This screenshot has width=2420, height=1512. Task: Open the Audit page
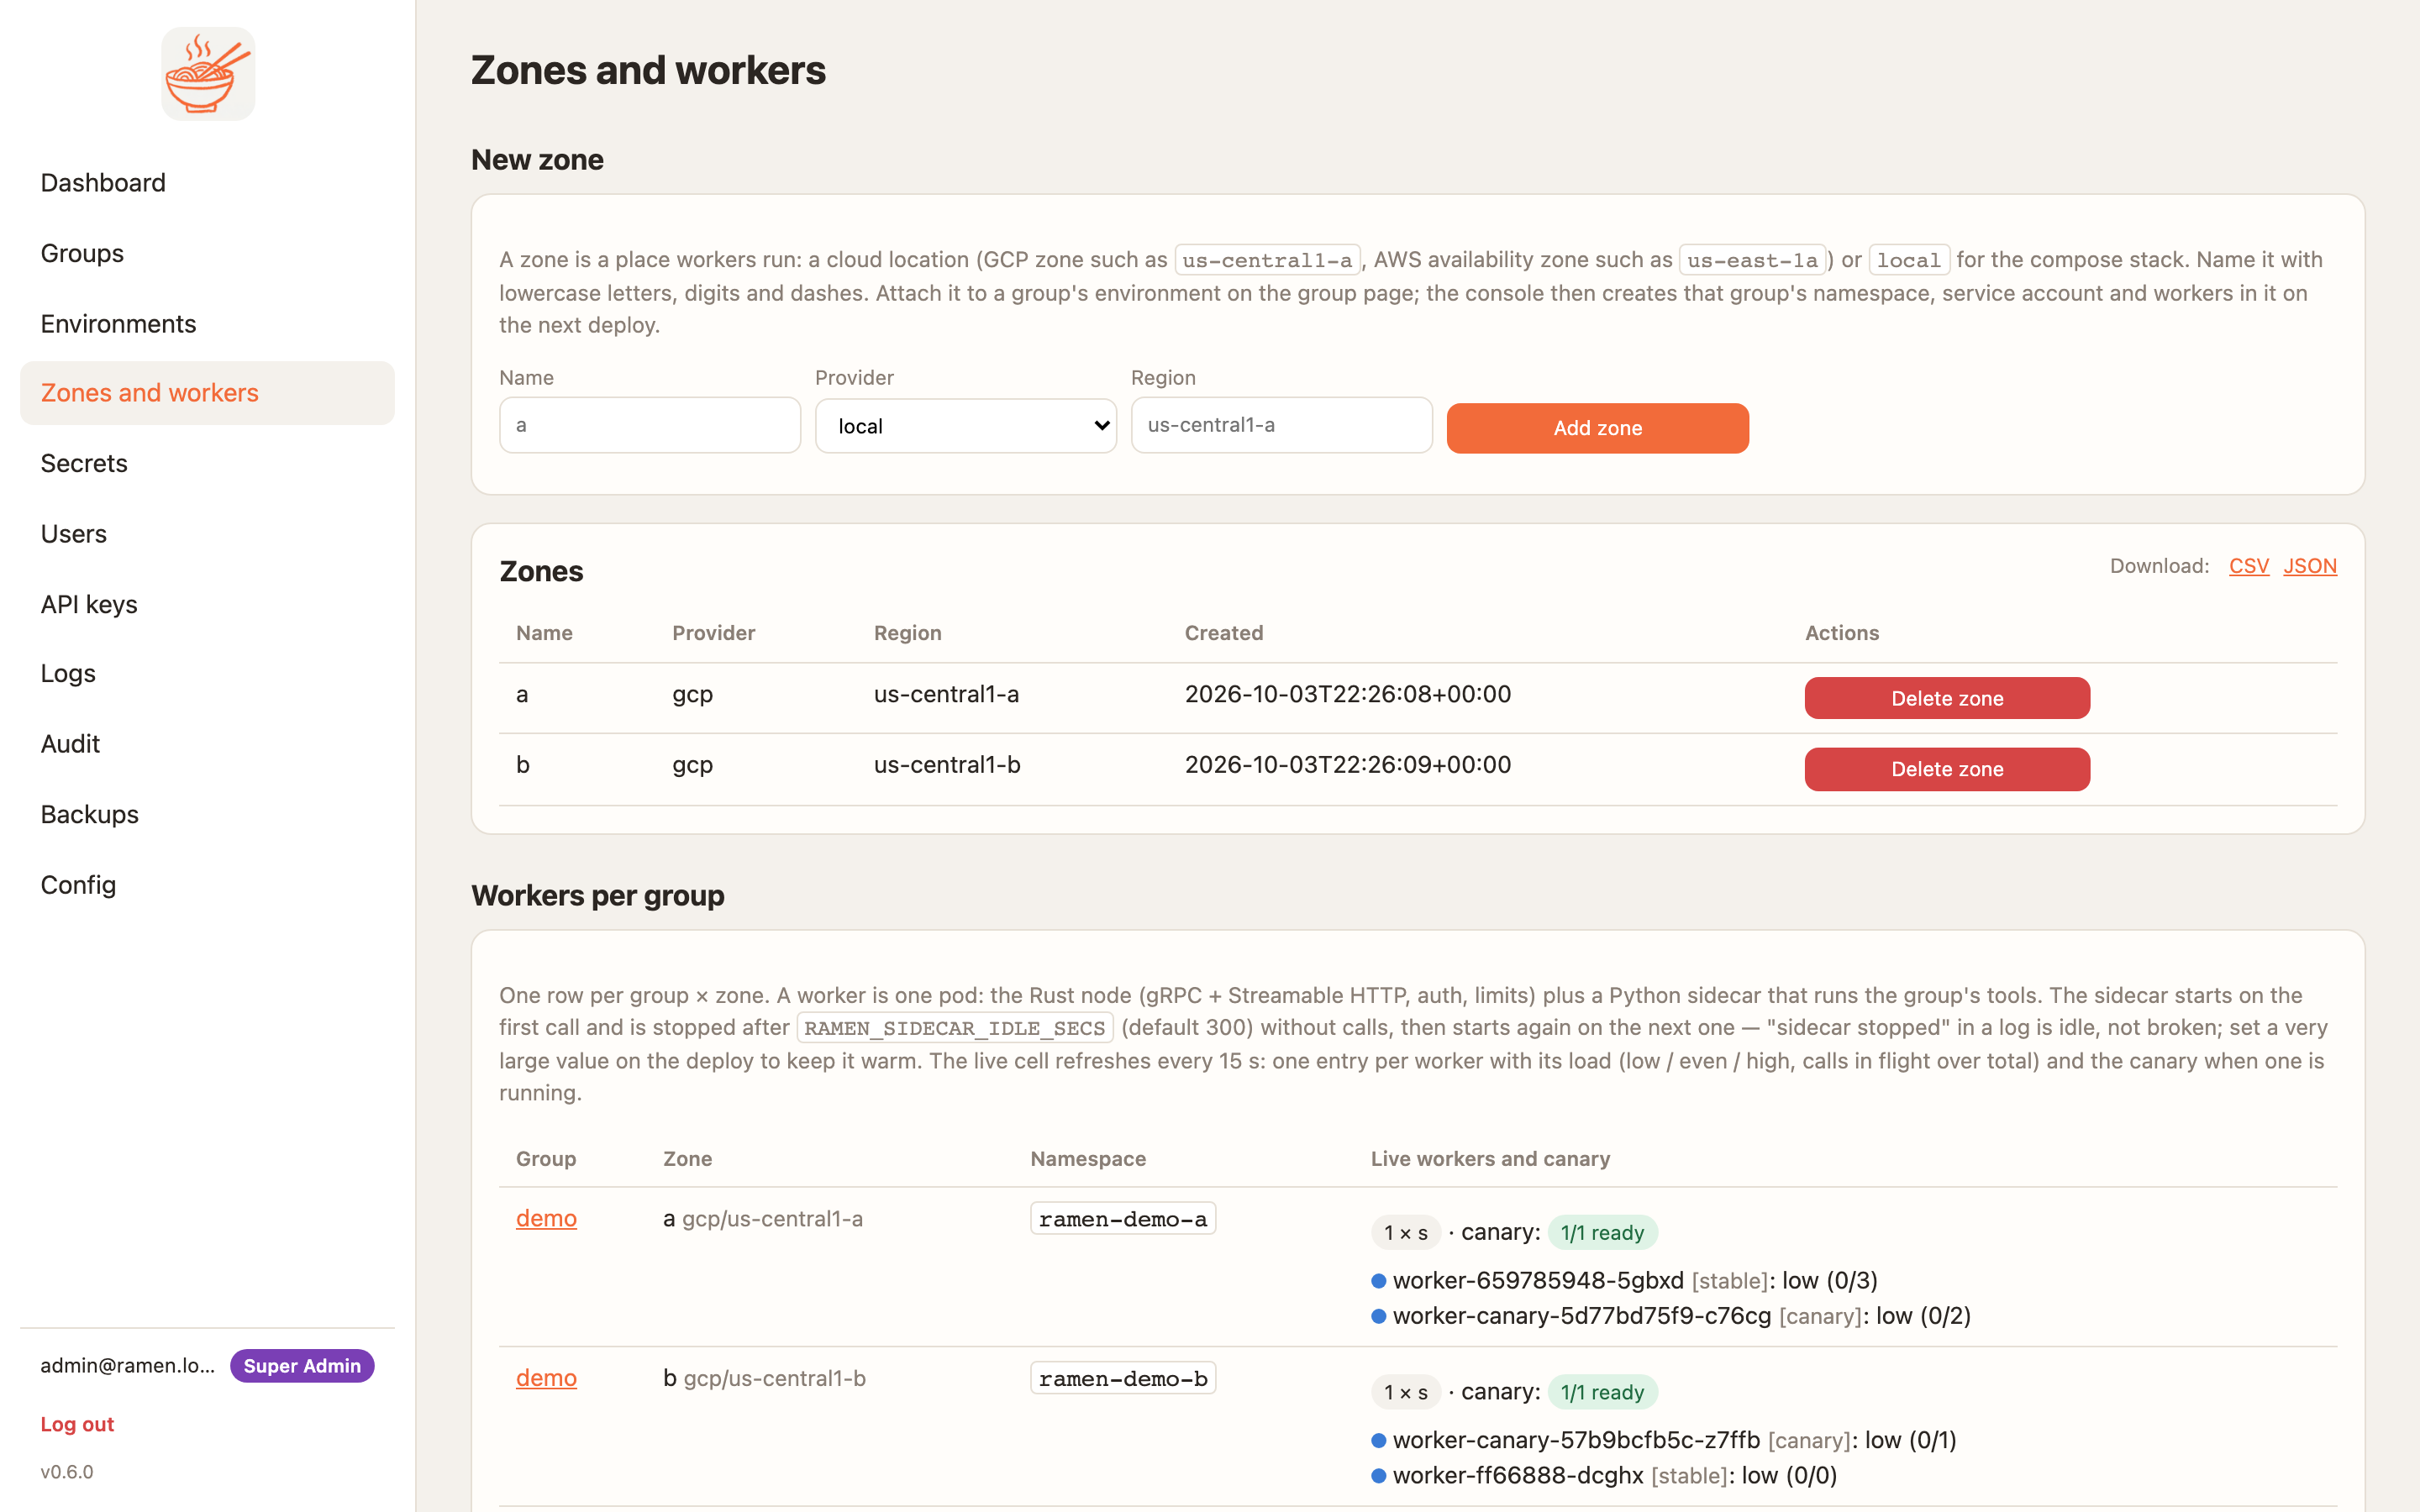point(70,744)
